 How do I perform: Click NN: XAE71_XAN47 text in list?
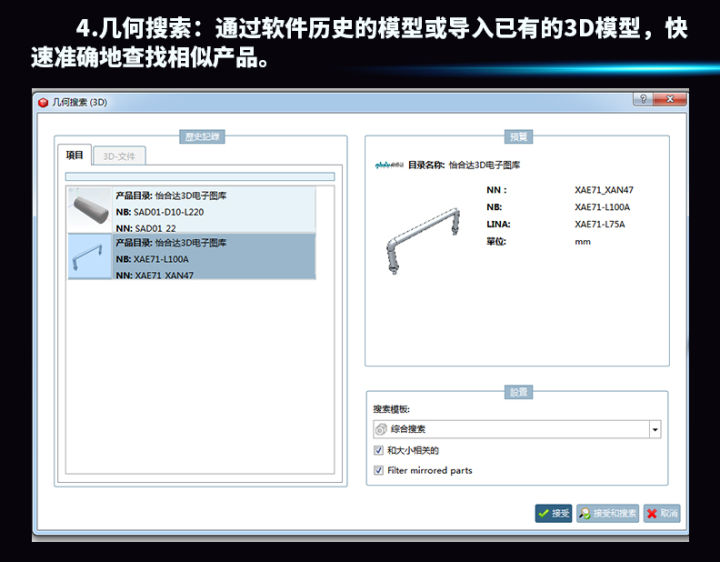[x=154, y=275]
